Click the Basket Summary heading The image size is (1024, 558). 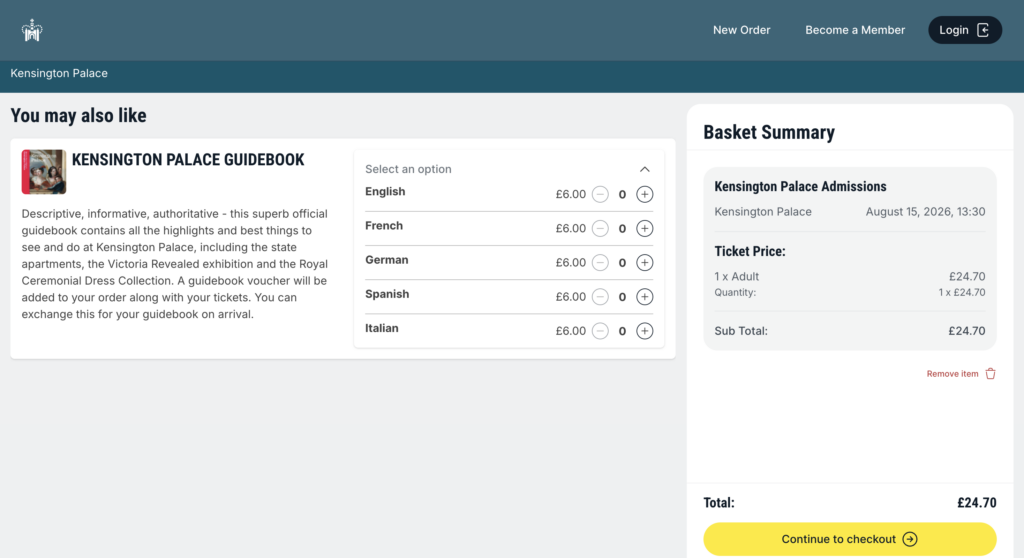(x=769, y=133)
